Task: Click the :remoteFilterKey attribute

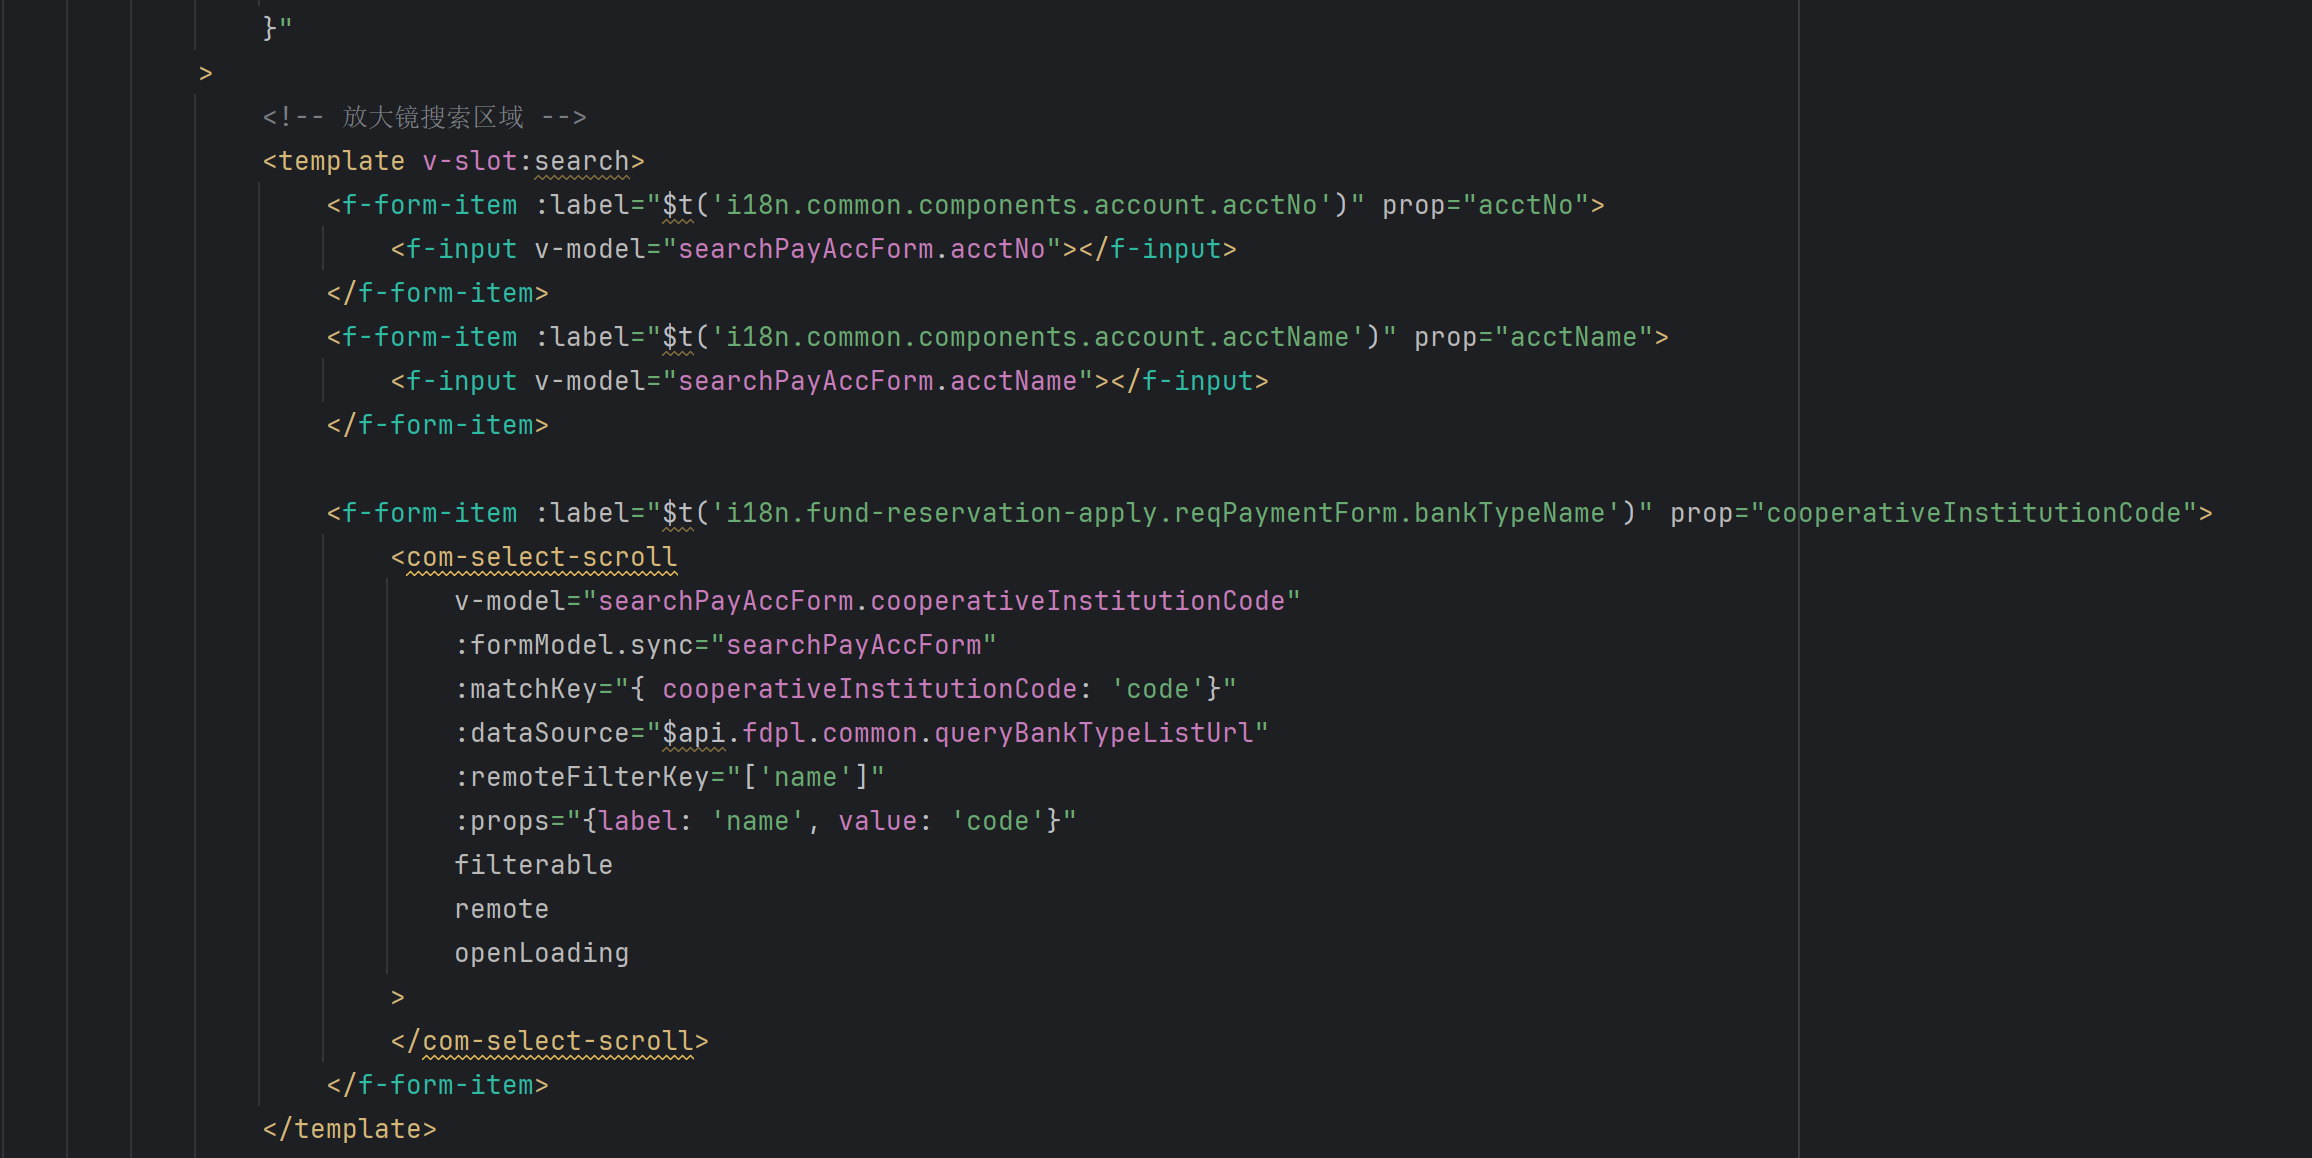Action: point(583,777)
